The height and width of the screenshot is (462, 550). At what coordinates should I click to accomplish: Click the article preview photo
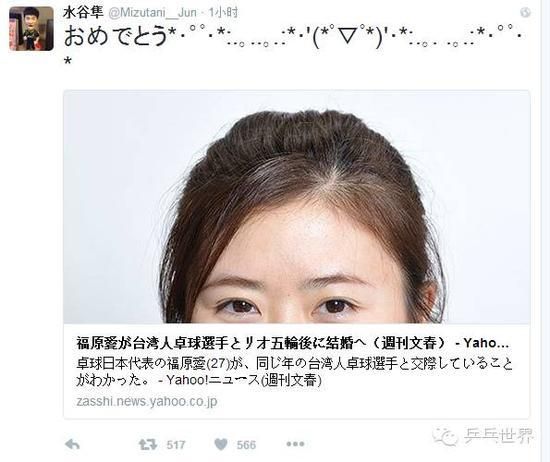(x=297, y=207)
